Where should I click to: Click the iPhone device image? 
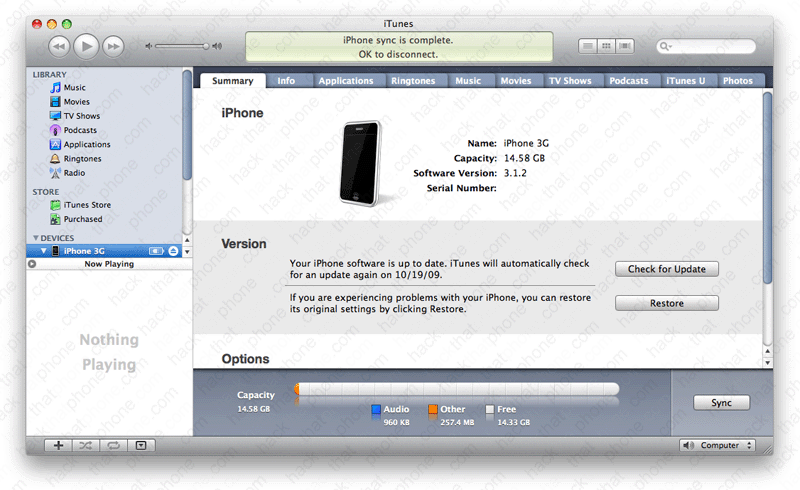[x=361, y=163]
